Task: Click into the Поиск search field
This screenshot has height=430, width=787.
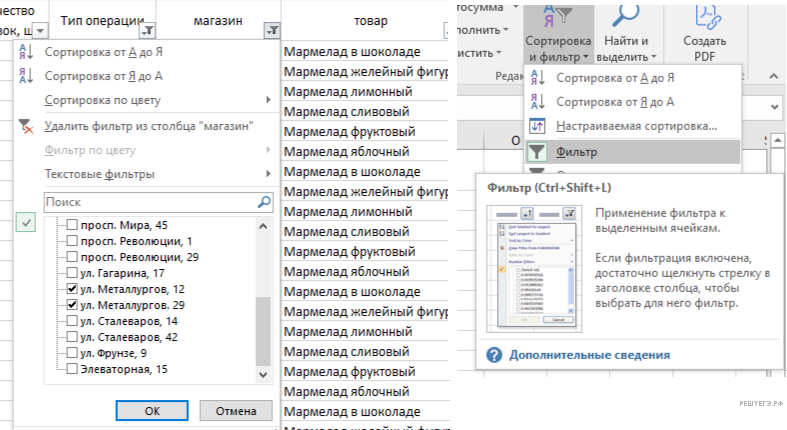Action: point(148,202)
